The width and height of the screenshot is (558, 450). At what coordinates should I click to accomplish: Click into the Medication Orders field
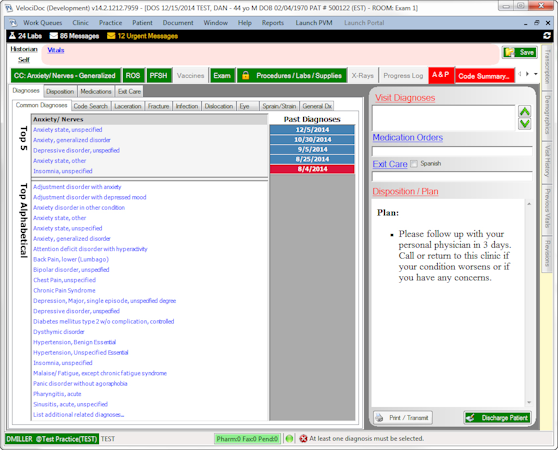(452, 151)
